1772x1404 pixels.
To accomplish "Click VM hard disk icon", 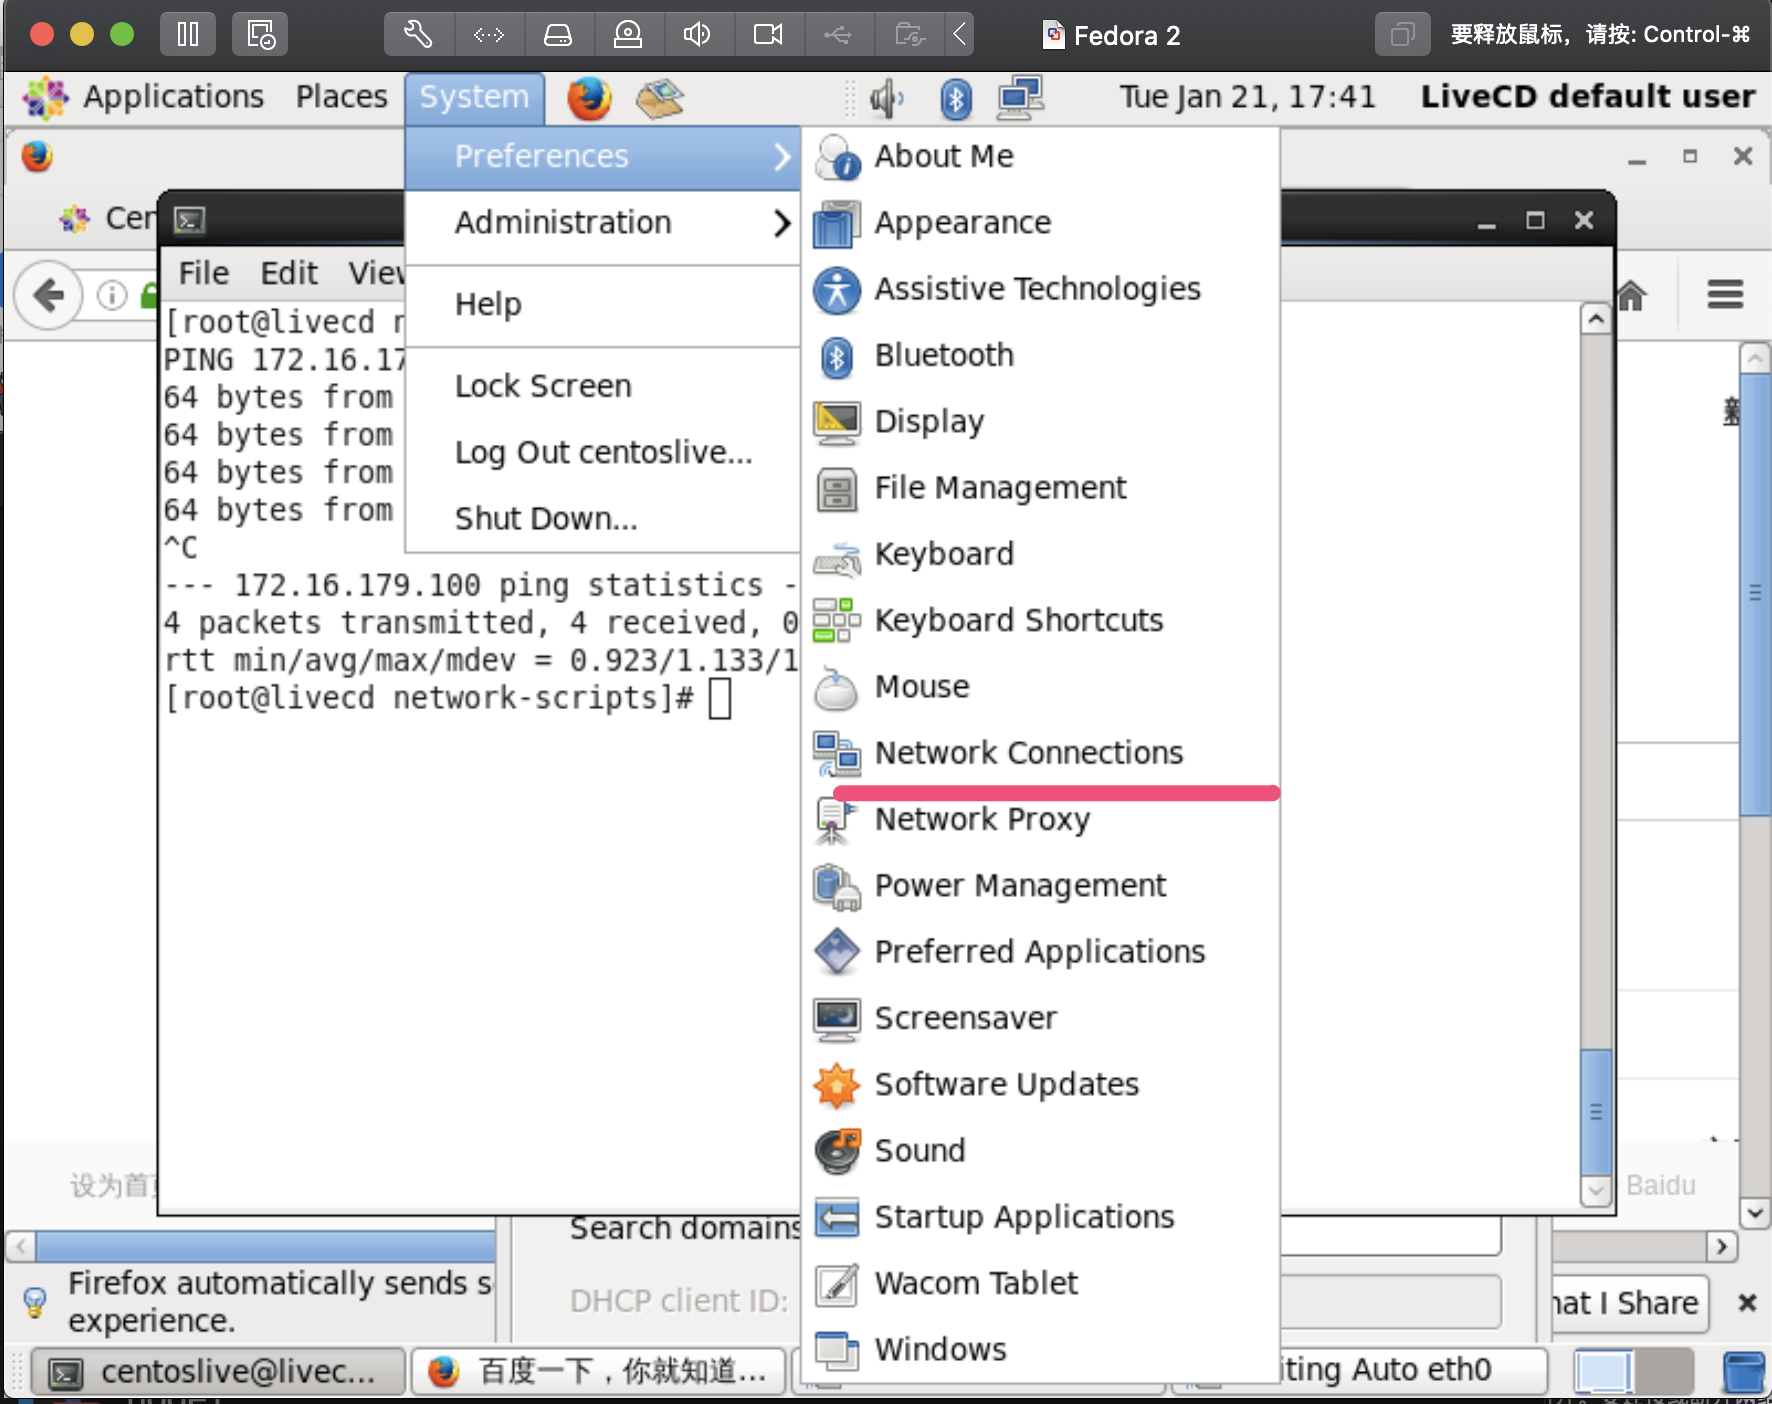I will pyautogui.click(x=558, y=35).
